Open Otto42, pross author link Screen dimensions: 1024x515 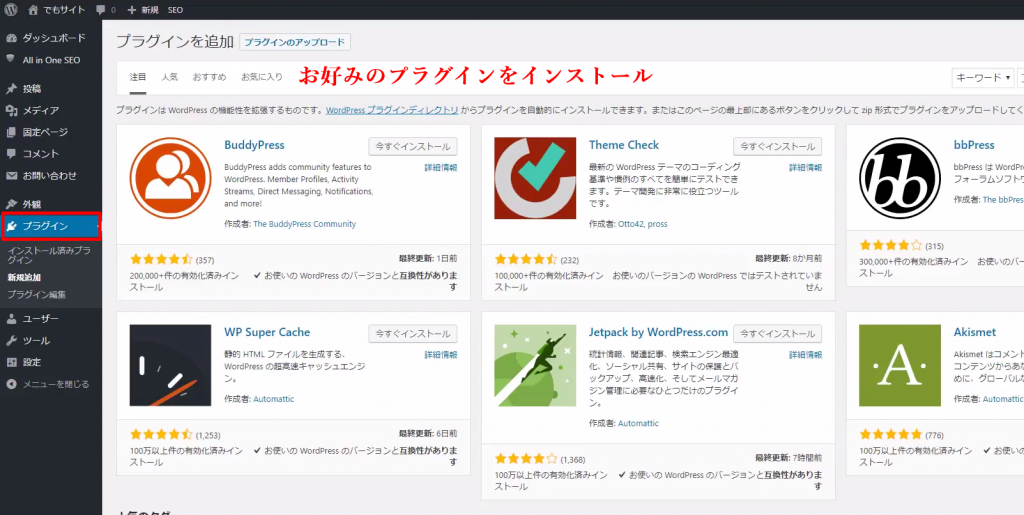643,224
